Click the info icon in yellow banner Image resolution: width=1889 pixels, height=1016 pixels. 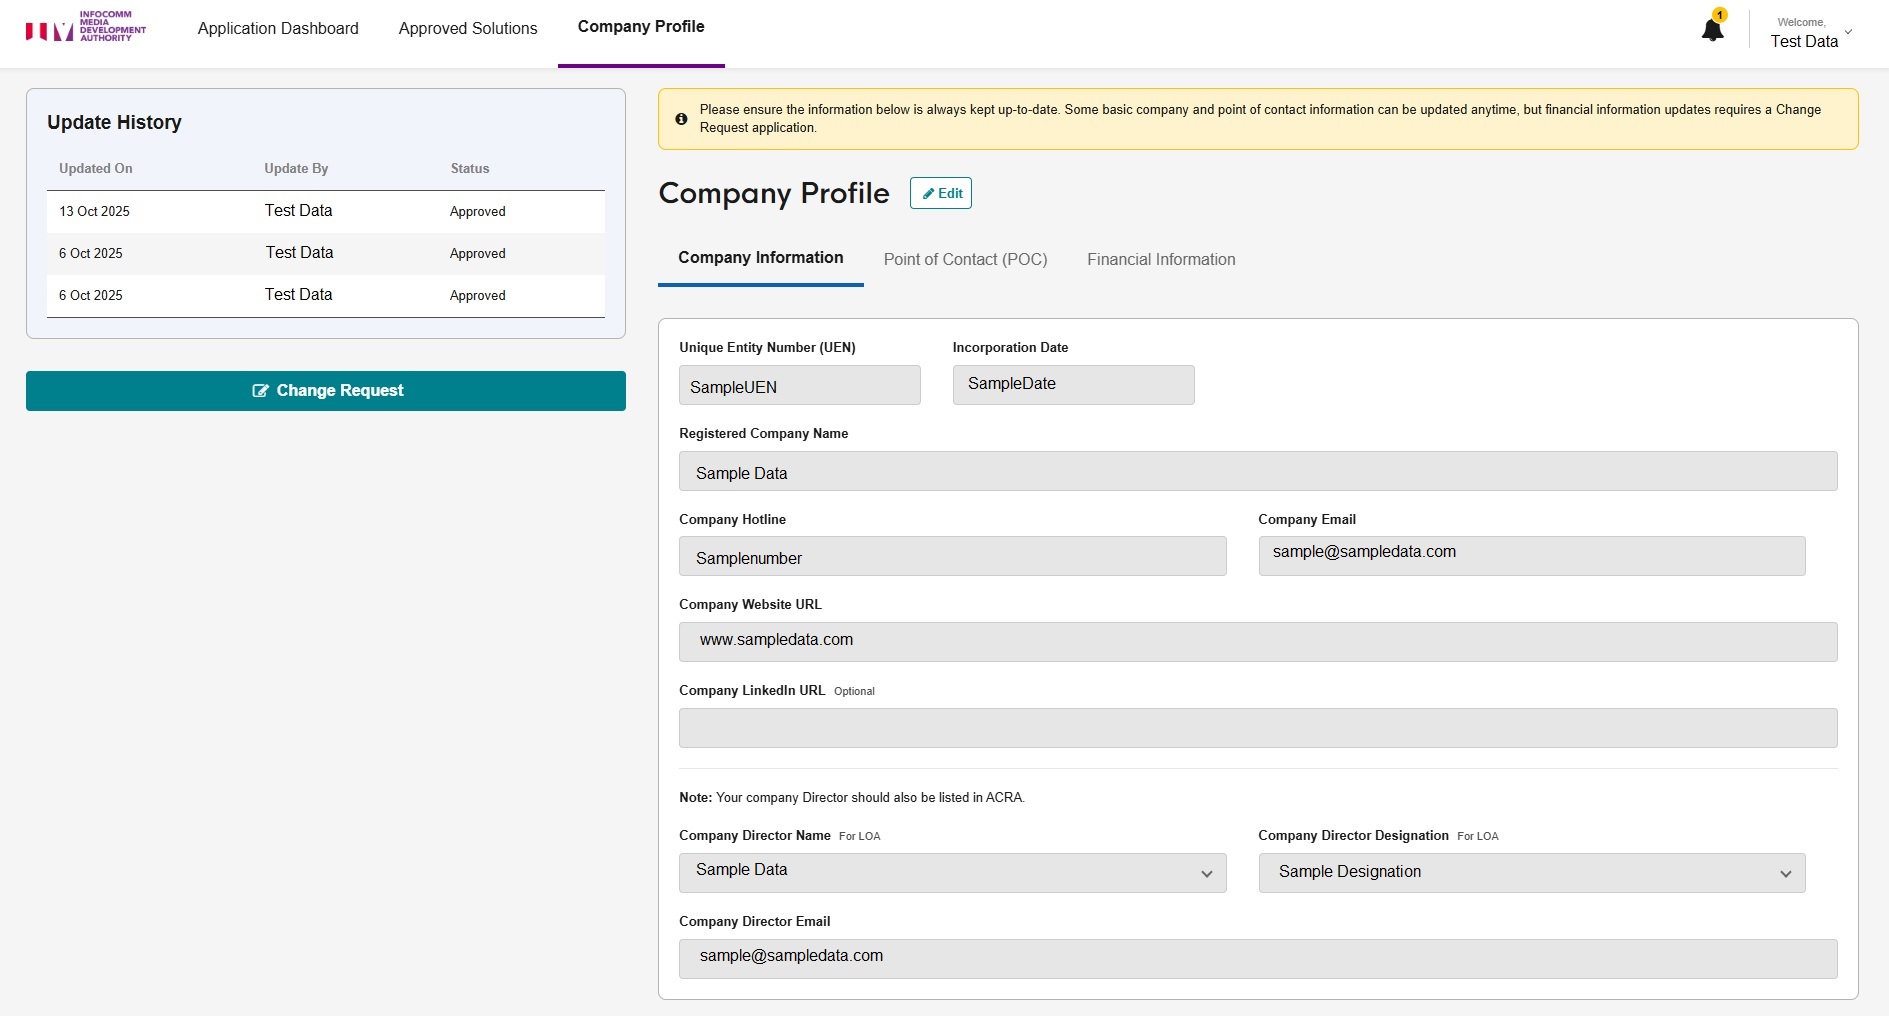[x=681, y=119]
